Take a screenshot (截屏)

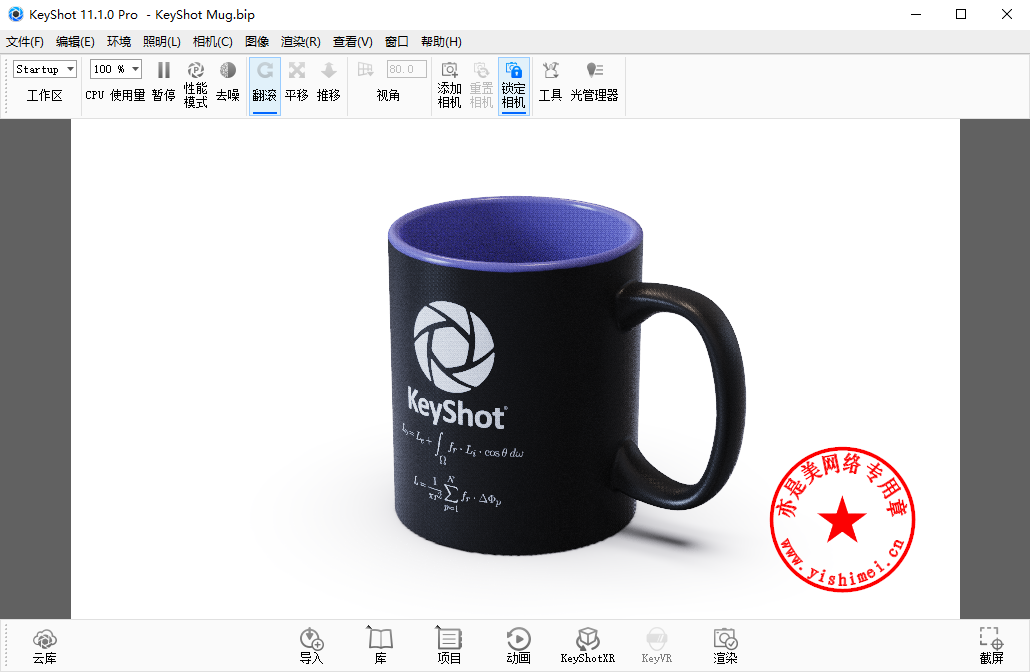(x=991, y=646)
